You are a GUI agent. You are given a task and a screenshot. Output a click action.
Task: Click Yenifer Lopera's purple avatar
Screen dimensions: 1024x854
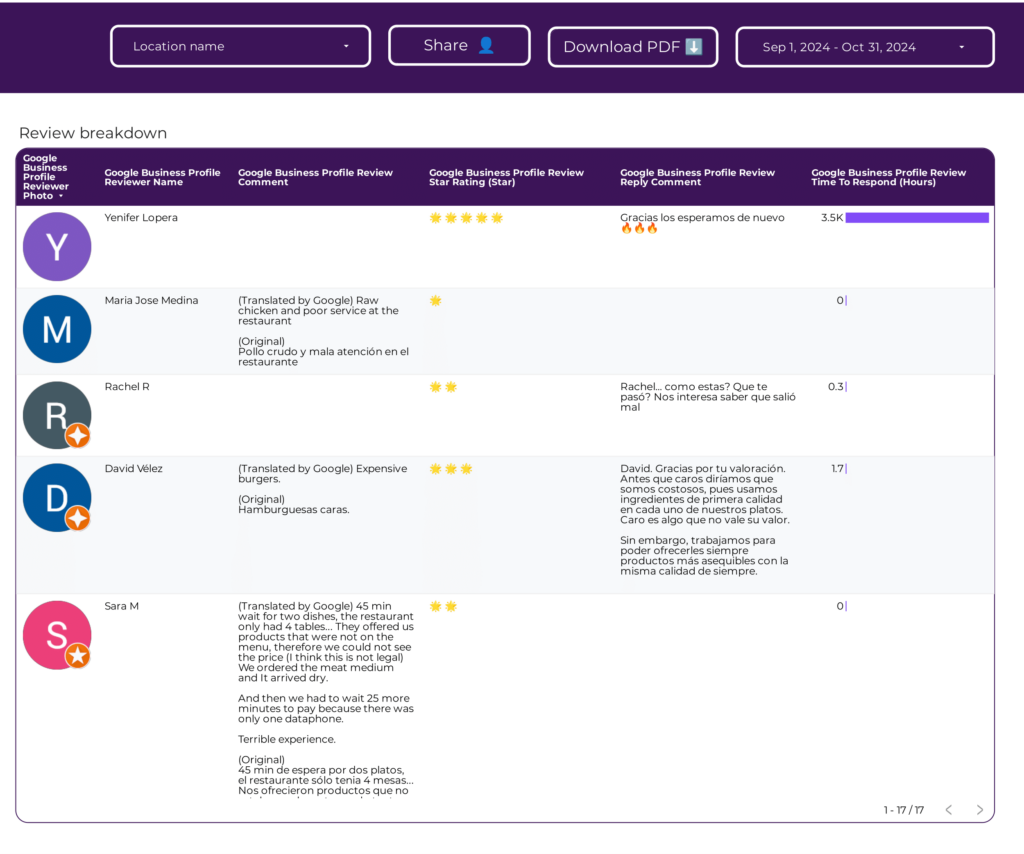pos(57,246)
